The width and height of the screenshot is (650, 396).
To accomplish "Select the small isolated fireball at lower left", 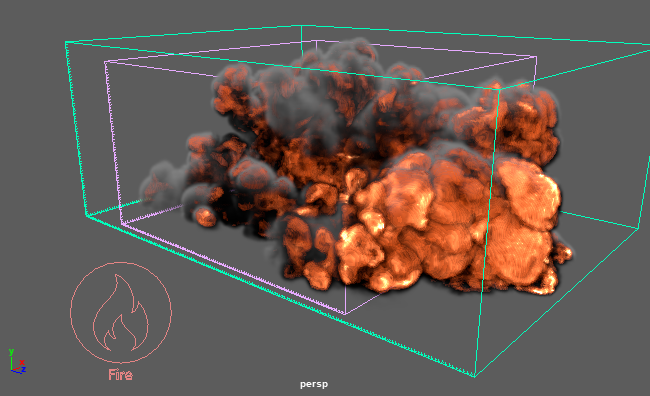I will click(x=204, y=216).
